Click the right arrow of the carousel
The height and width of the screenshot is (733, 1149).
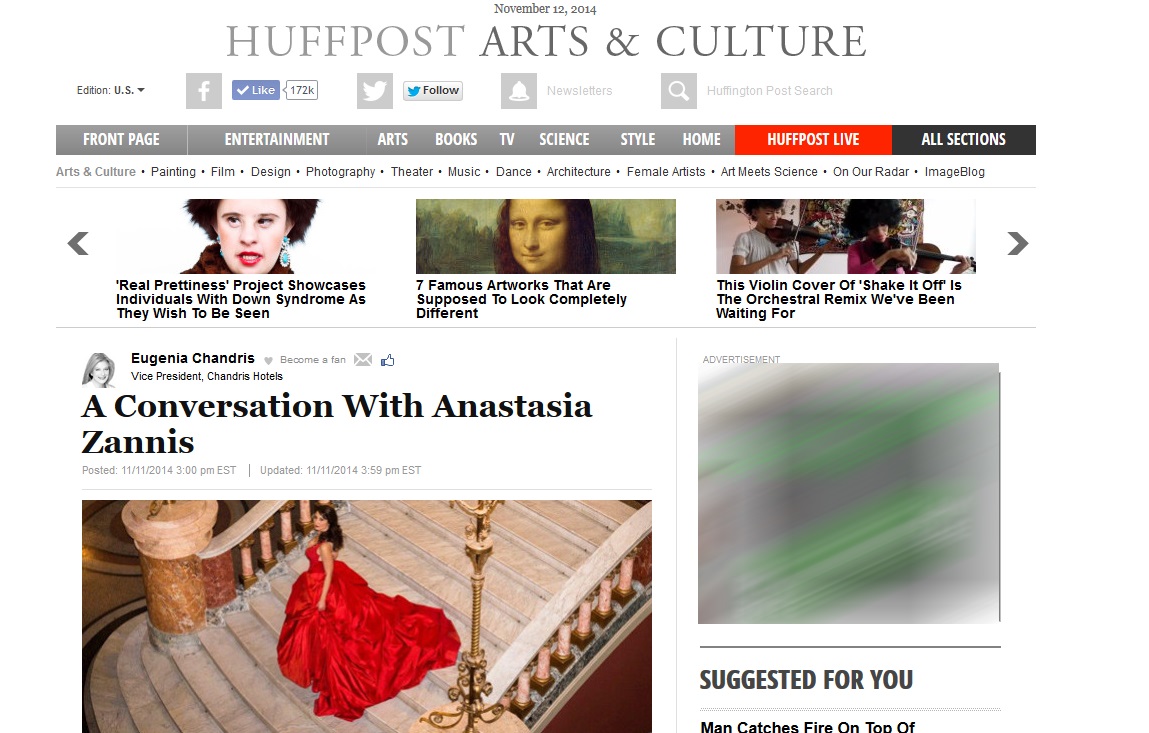(1017, 243)
